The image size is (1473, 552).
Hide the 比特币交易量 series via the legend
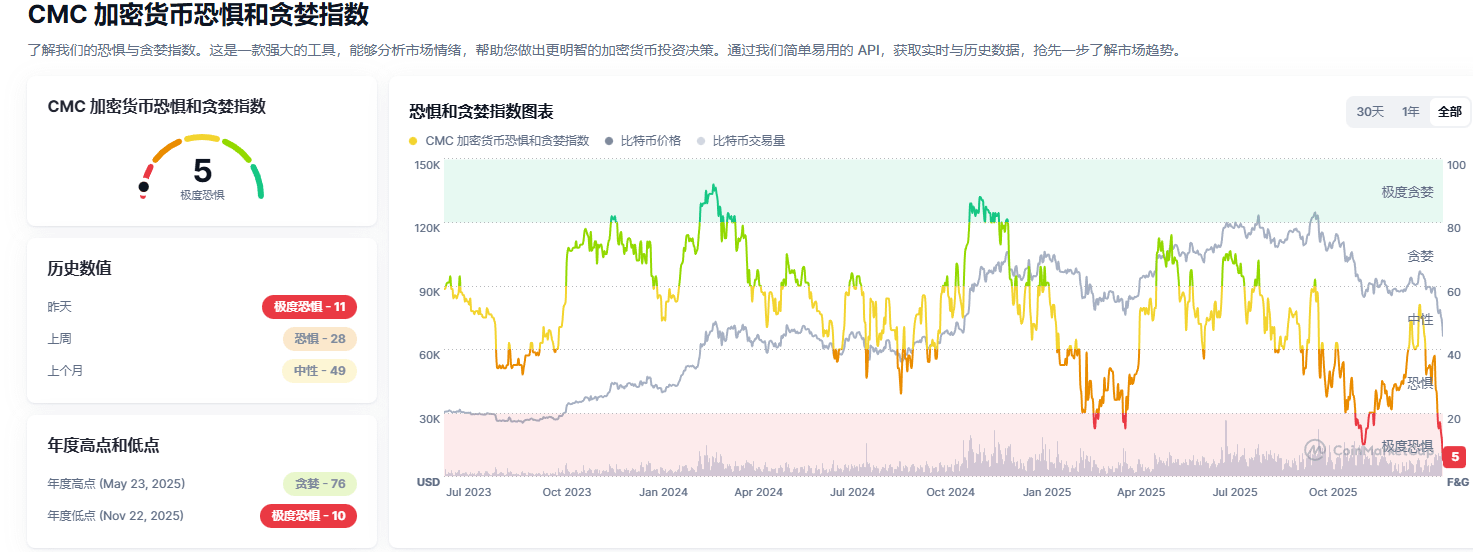741,141
